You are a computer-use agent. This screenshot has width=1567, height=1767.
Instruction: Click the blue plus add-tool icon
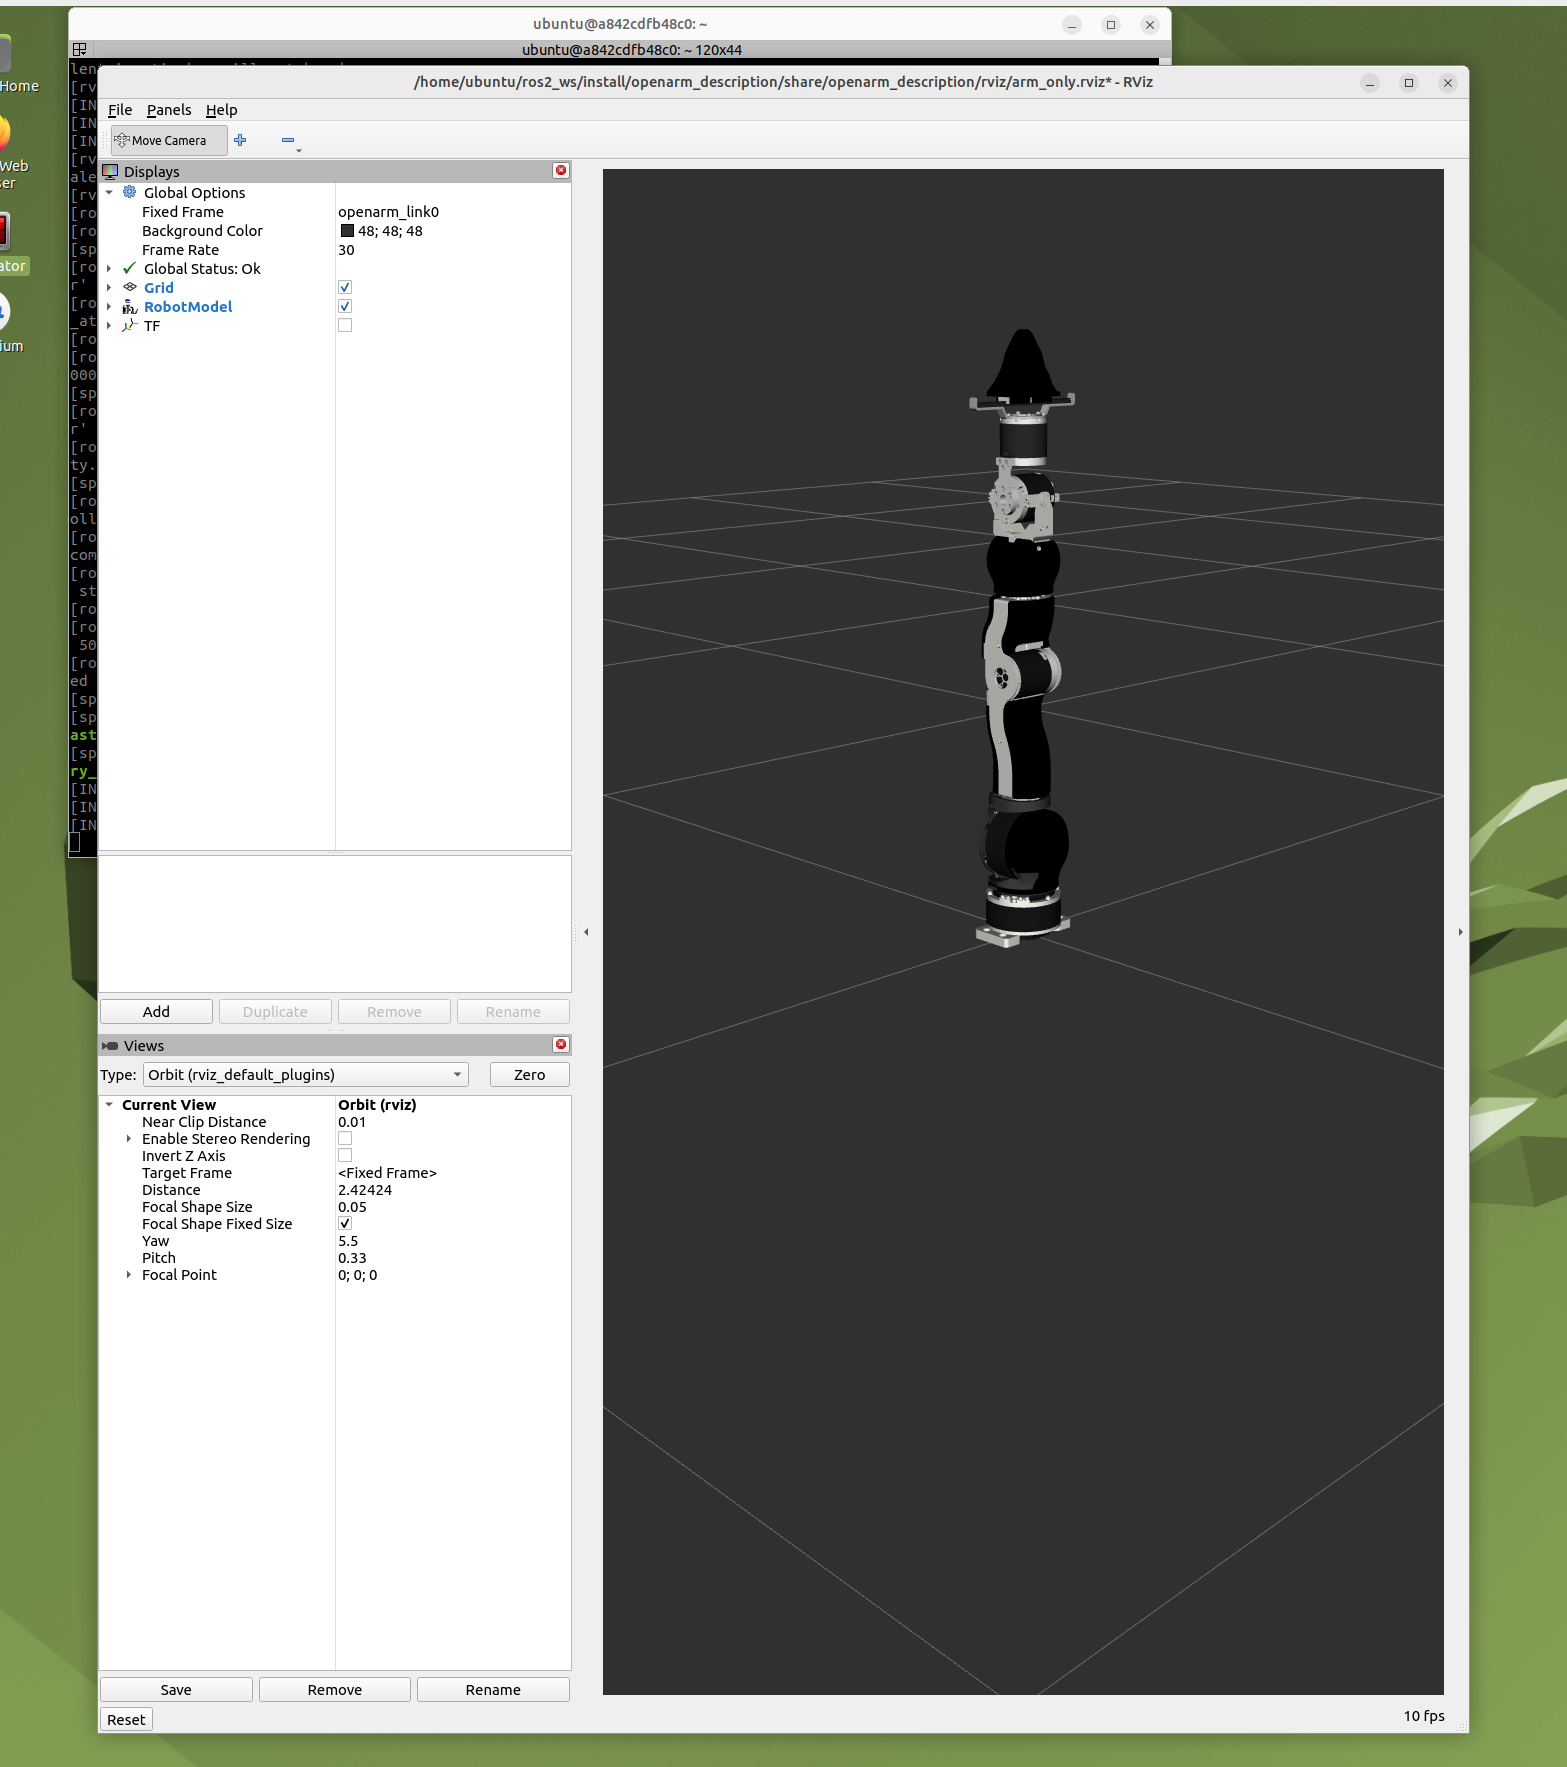click(240, 141)
